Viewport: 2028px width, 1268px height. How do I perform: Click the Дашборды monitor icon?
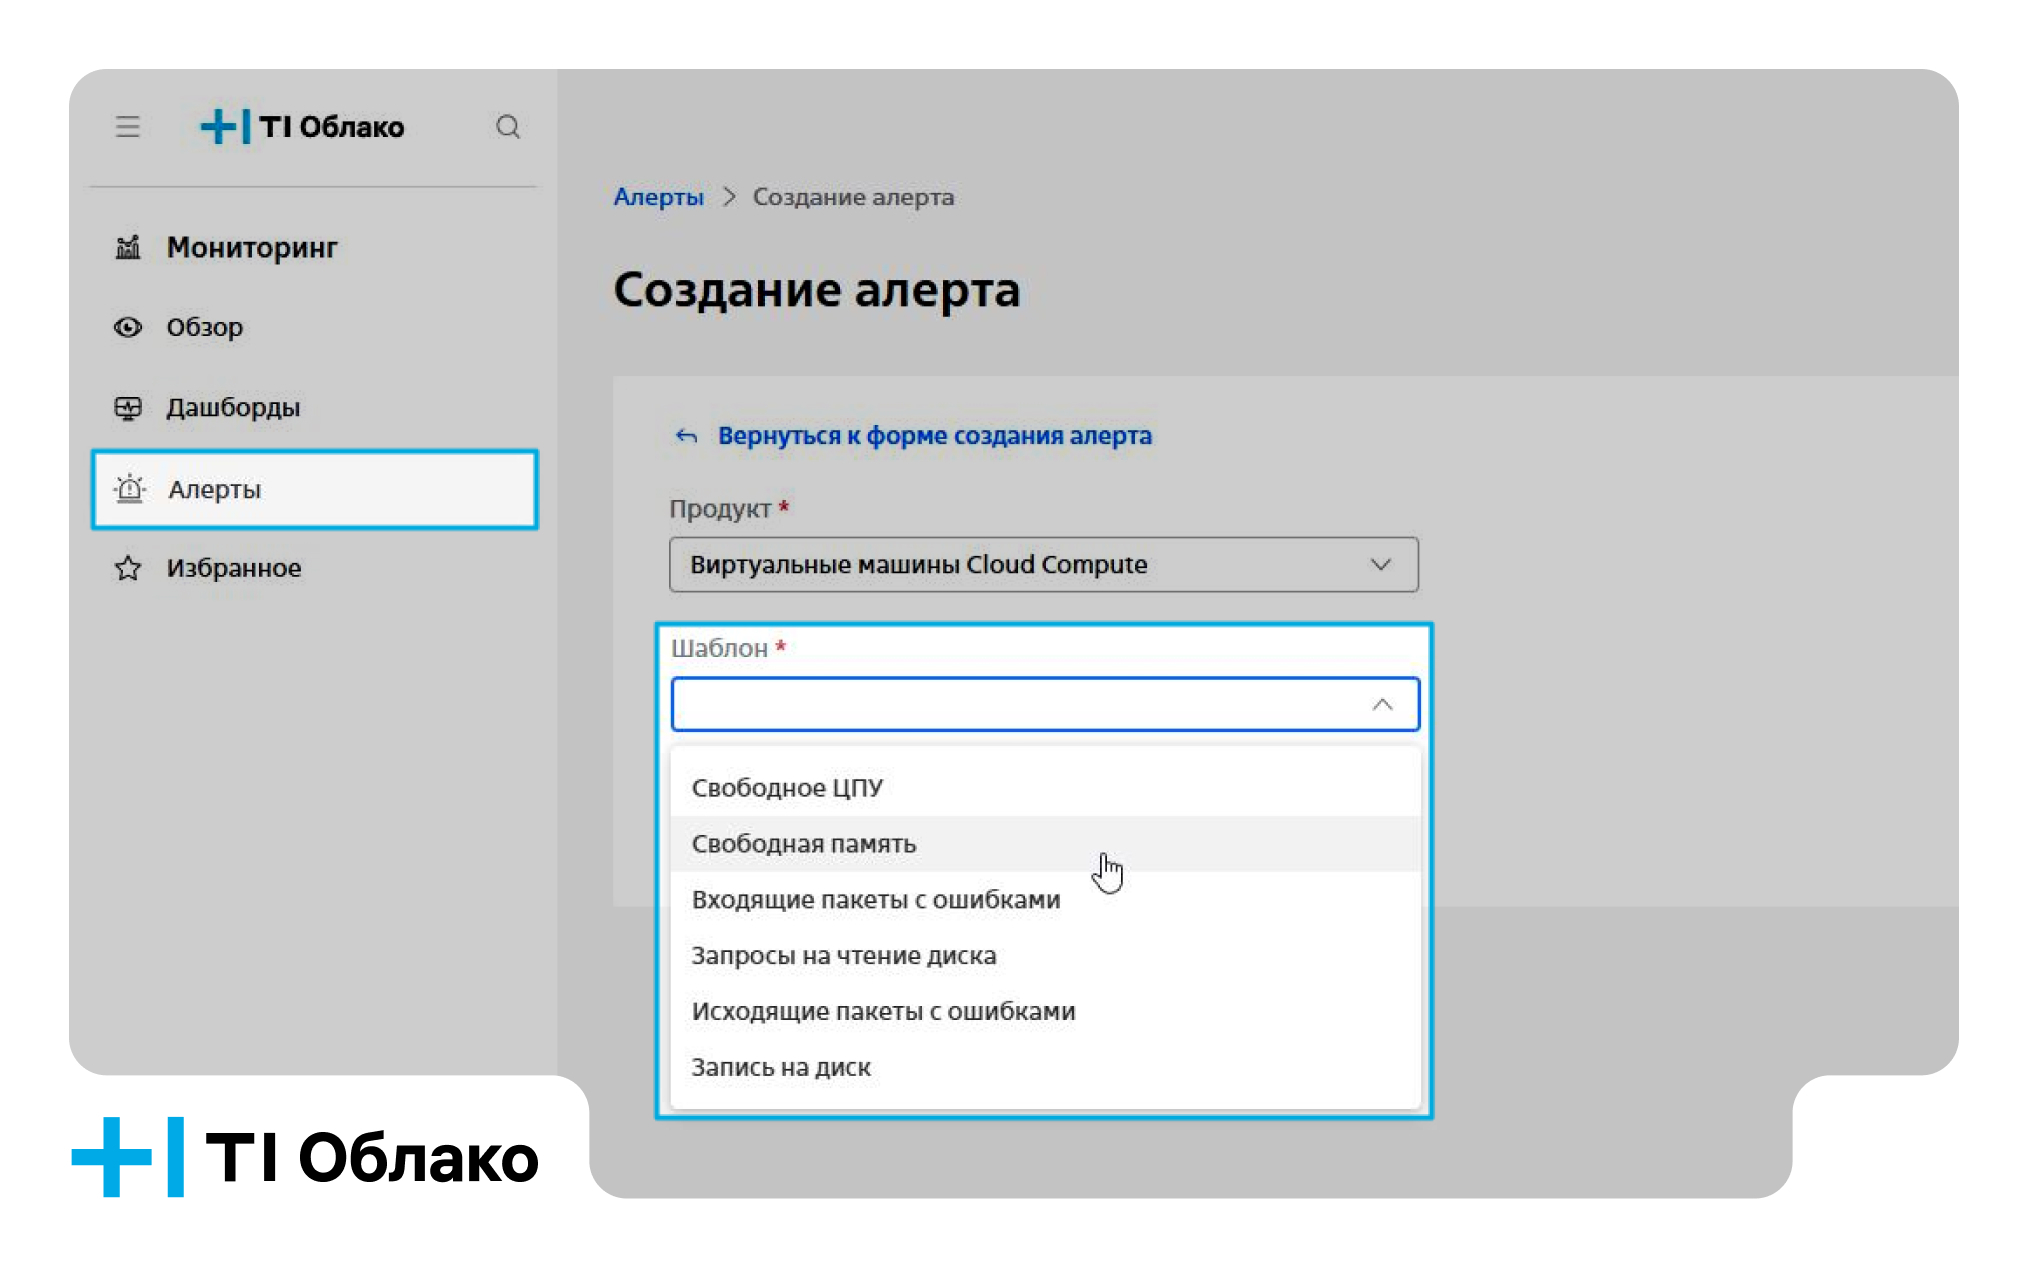[x=128, y=408]
